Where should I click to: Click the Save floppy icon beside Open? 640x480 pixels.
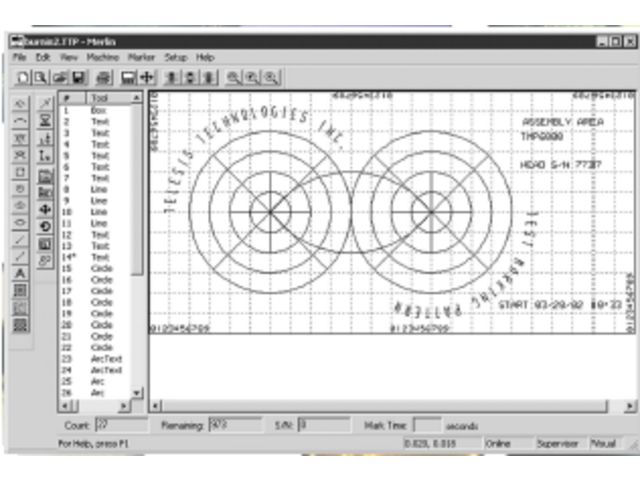78,77
